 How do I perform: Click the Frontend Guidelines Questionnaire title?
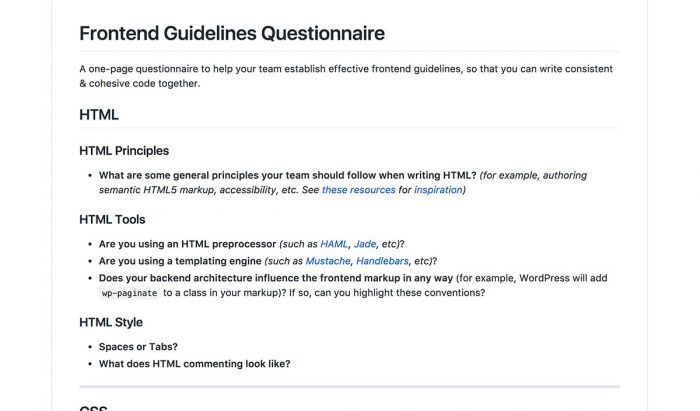click(x=232, y=33)
